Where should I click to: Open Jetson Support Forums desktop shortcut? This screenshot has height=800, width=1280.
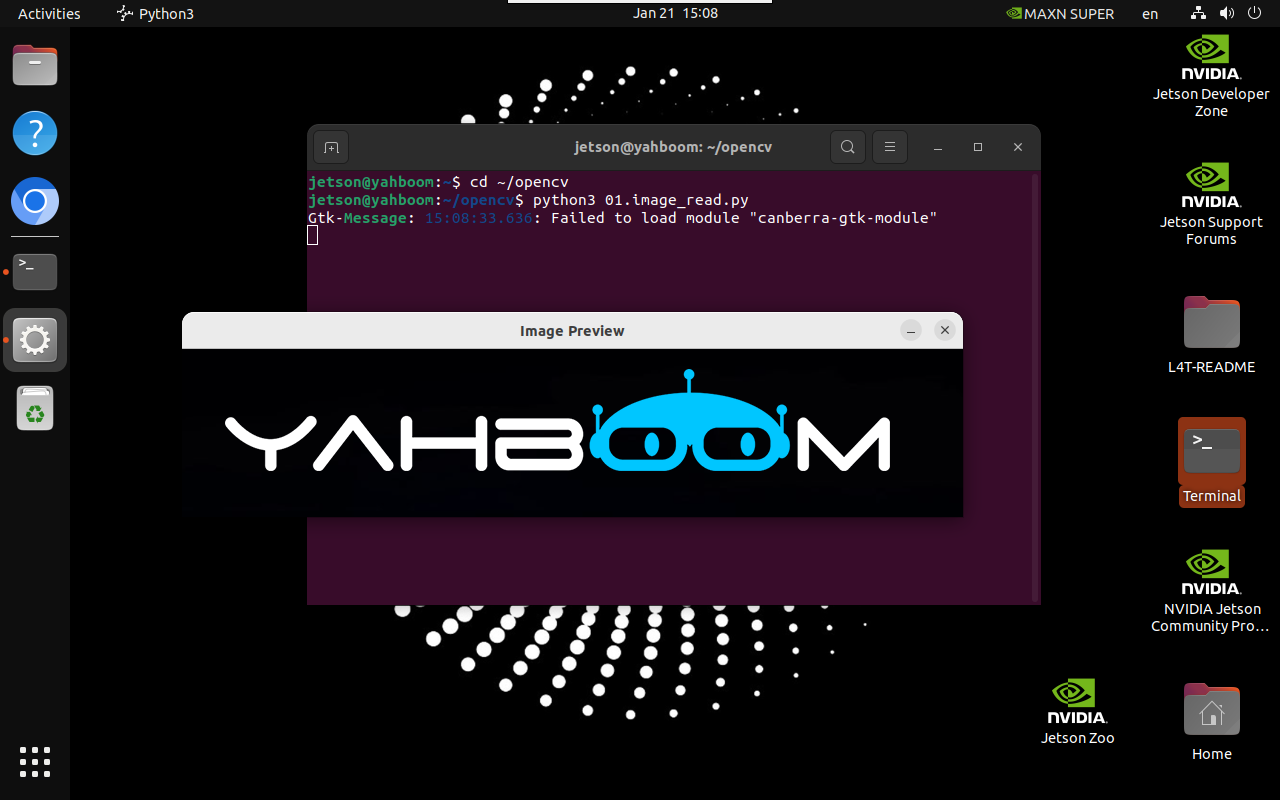[1211, 204]
